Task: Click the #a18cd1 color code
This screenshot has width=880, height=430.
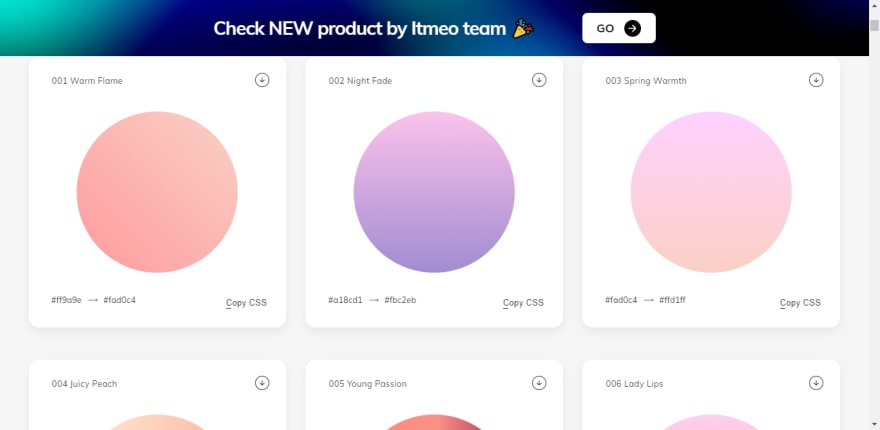Action: click(x=345, y=300)
